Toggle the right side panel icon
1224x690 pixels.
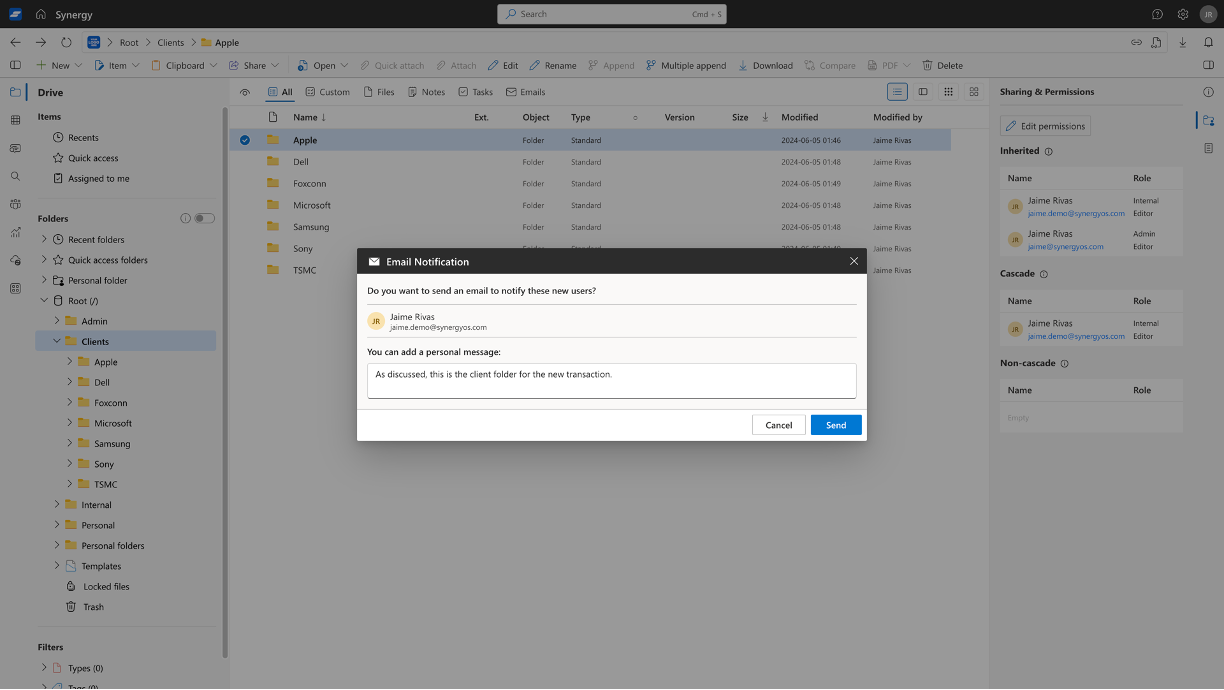coord(1208,65)
